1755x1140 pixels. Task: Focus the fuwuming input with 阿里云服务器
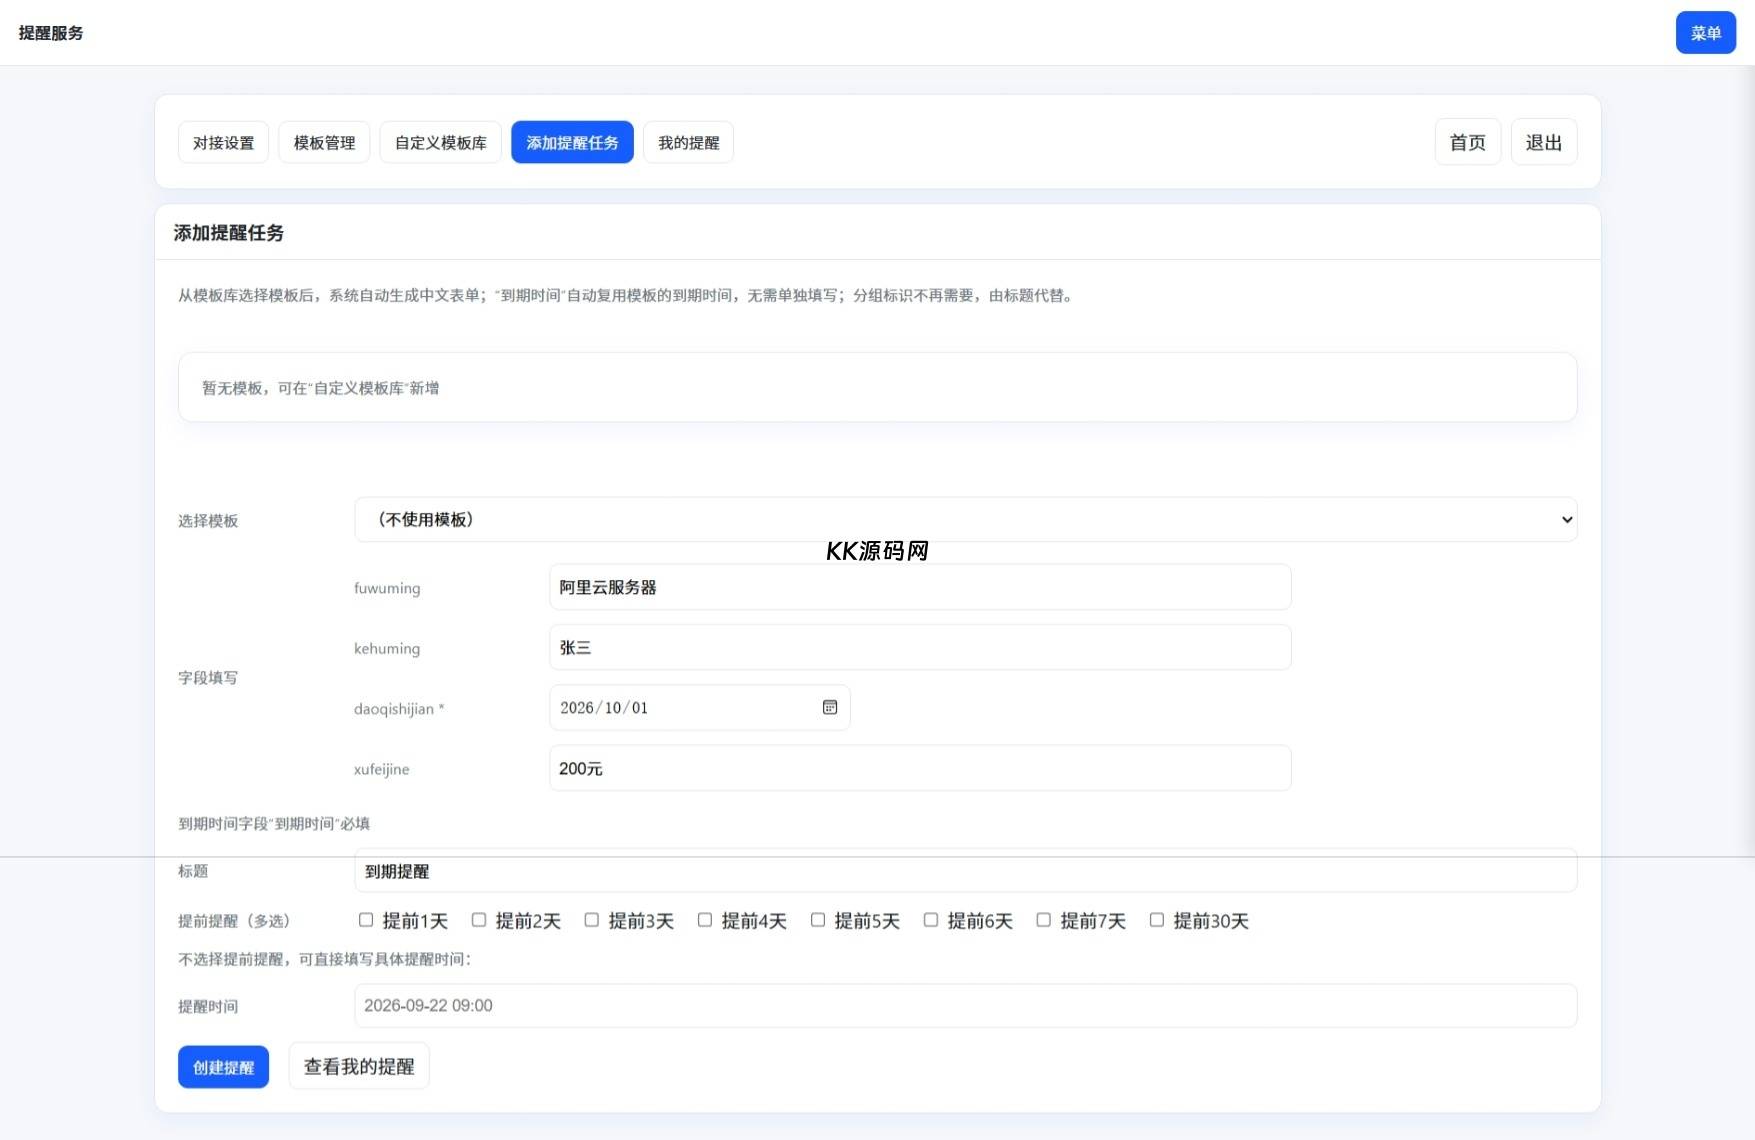point(919,587)
